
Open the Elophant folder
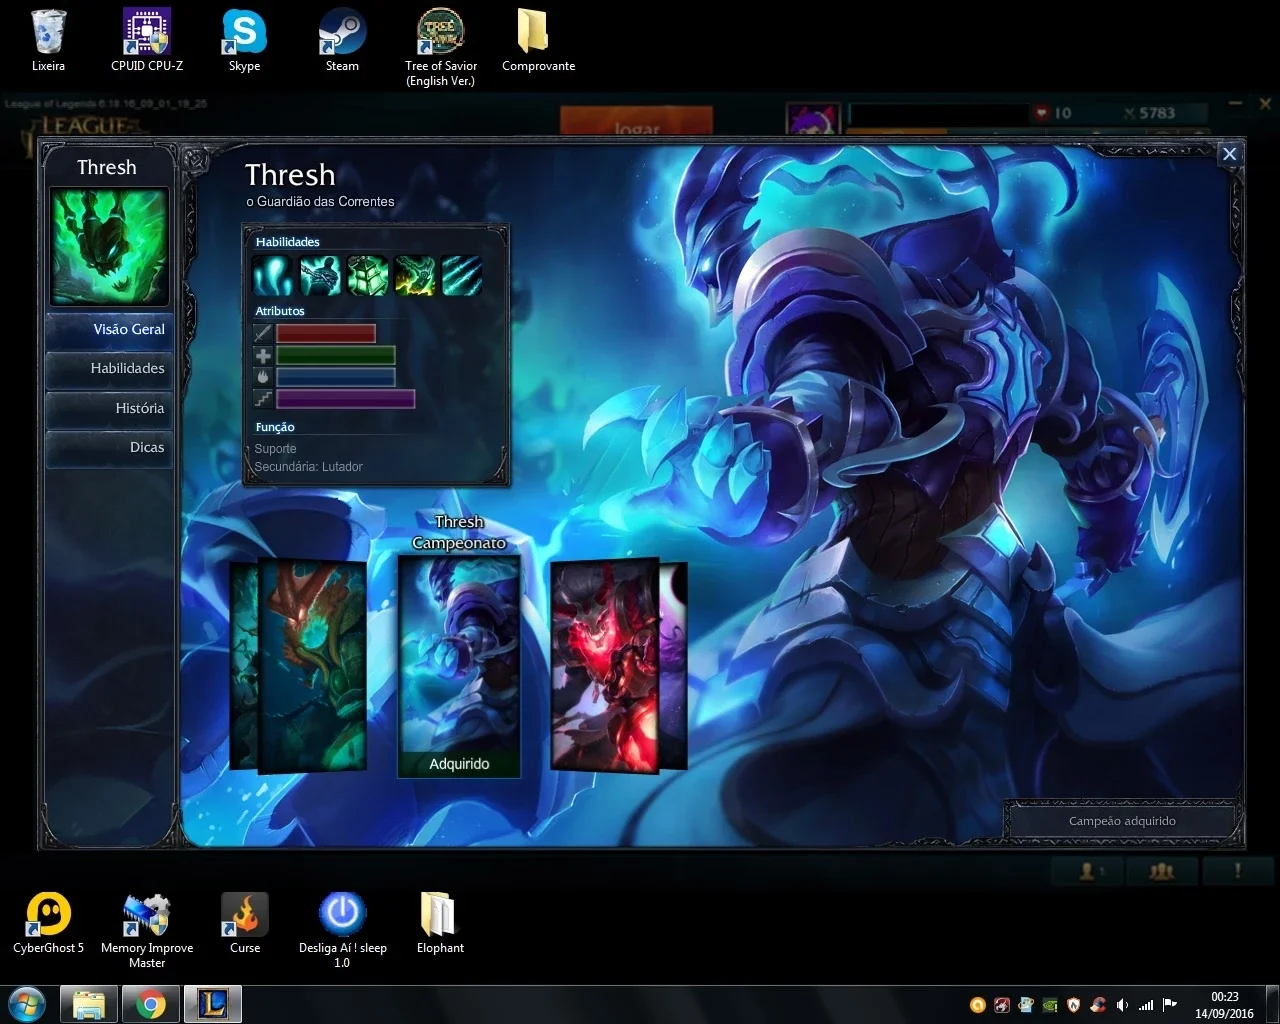tap(440, 922)
